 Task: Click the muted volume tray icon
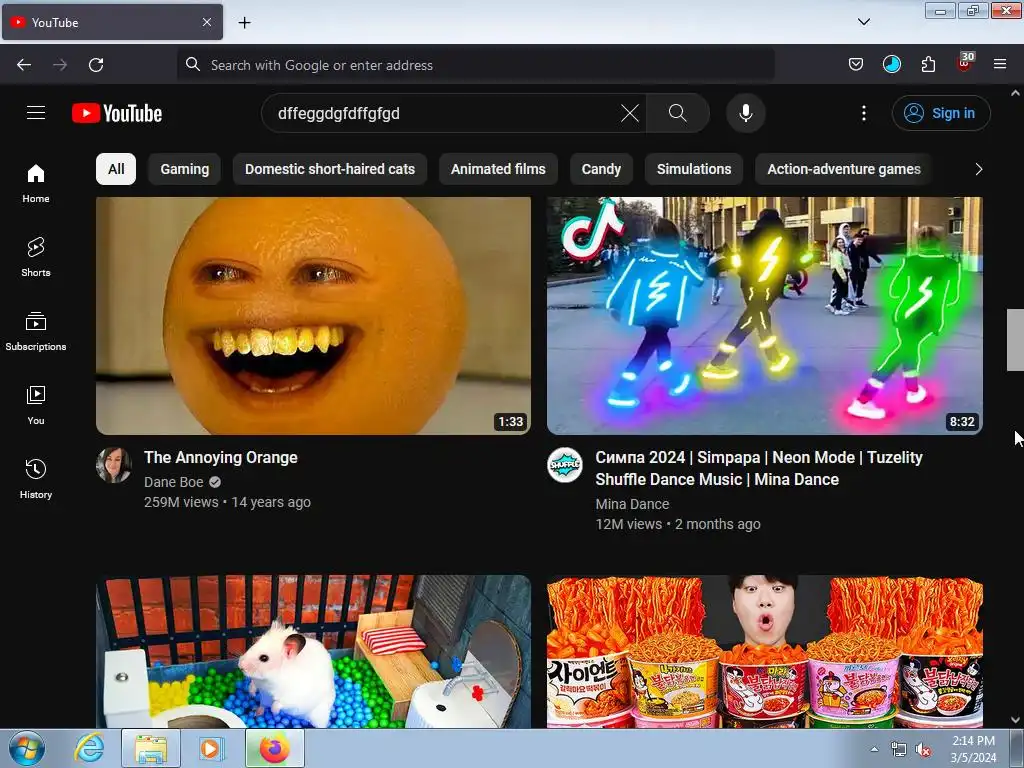pos(923,750)
